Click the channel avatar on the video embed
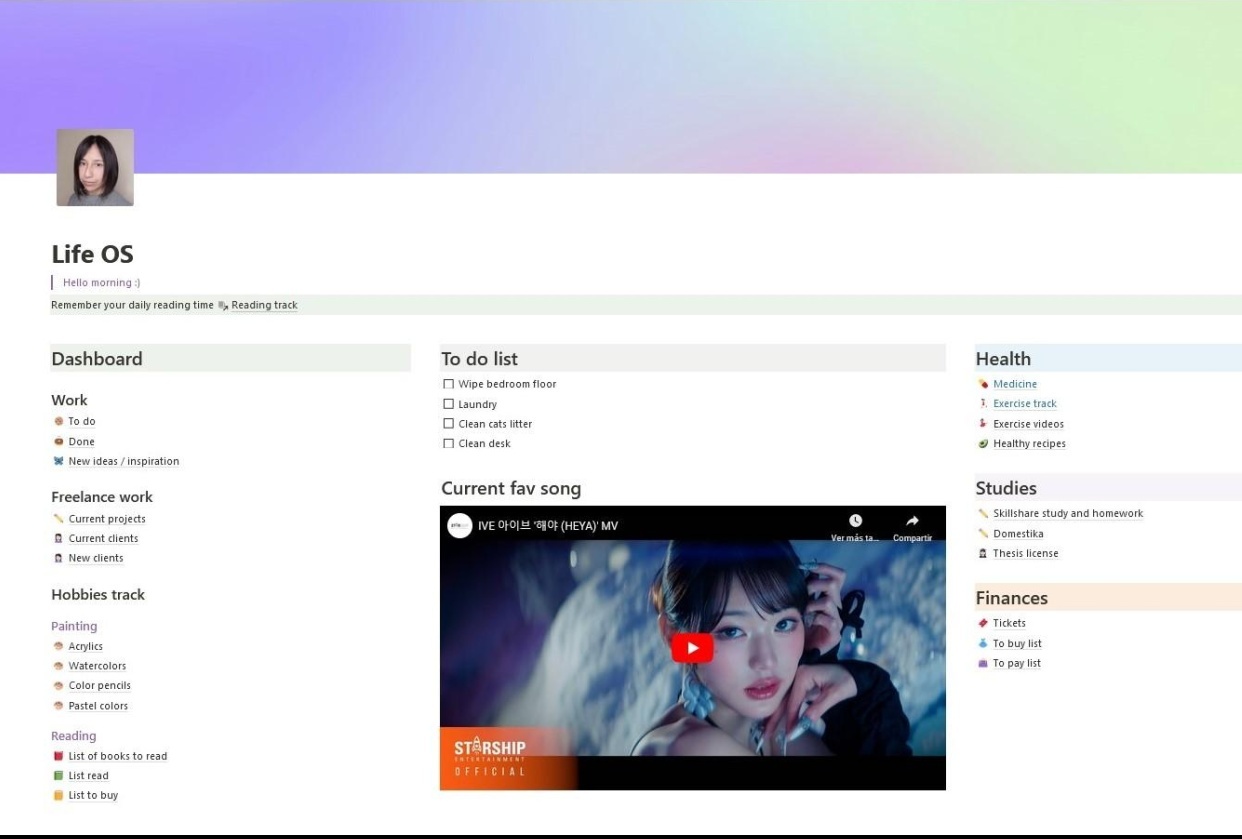Screen dimensions: 1242x839 460,526
